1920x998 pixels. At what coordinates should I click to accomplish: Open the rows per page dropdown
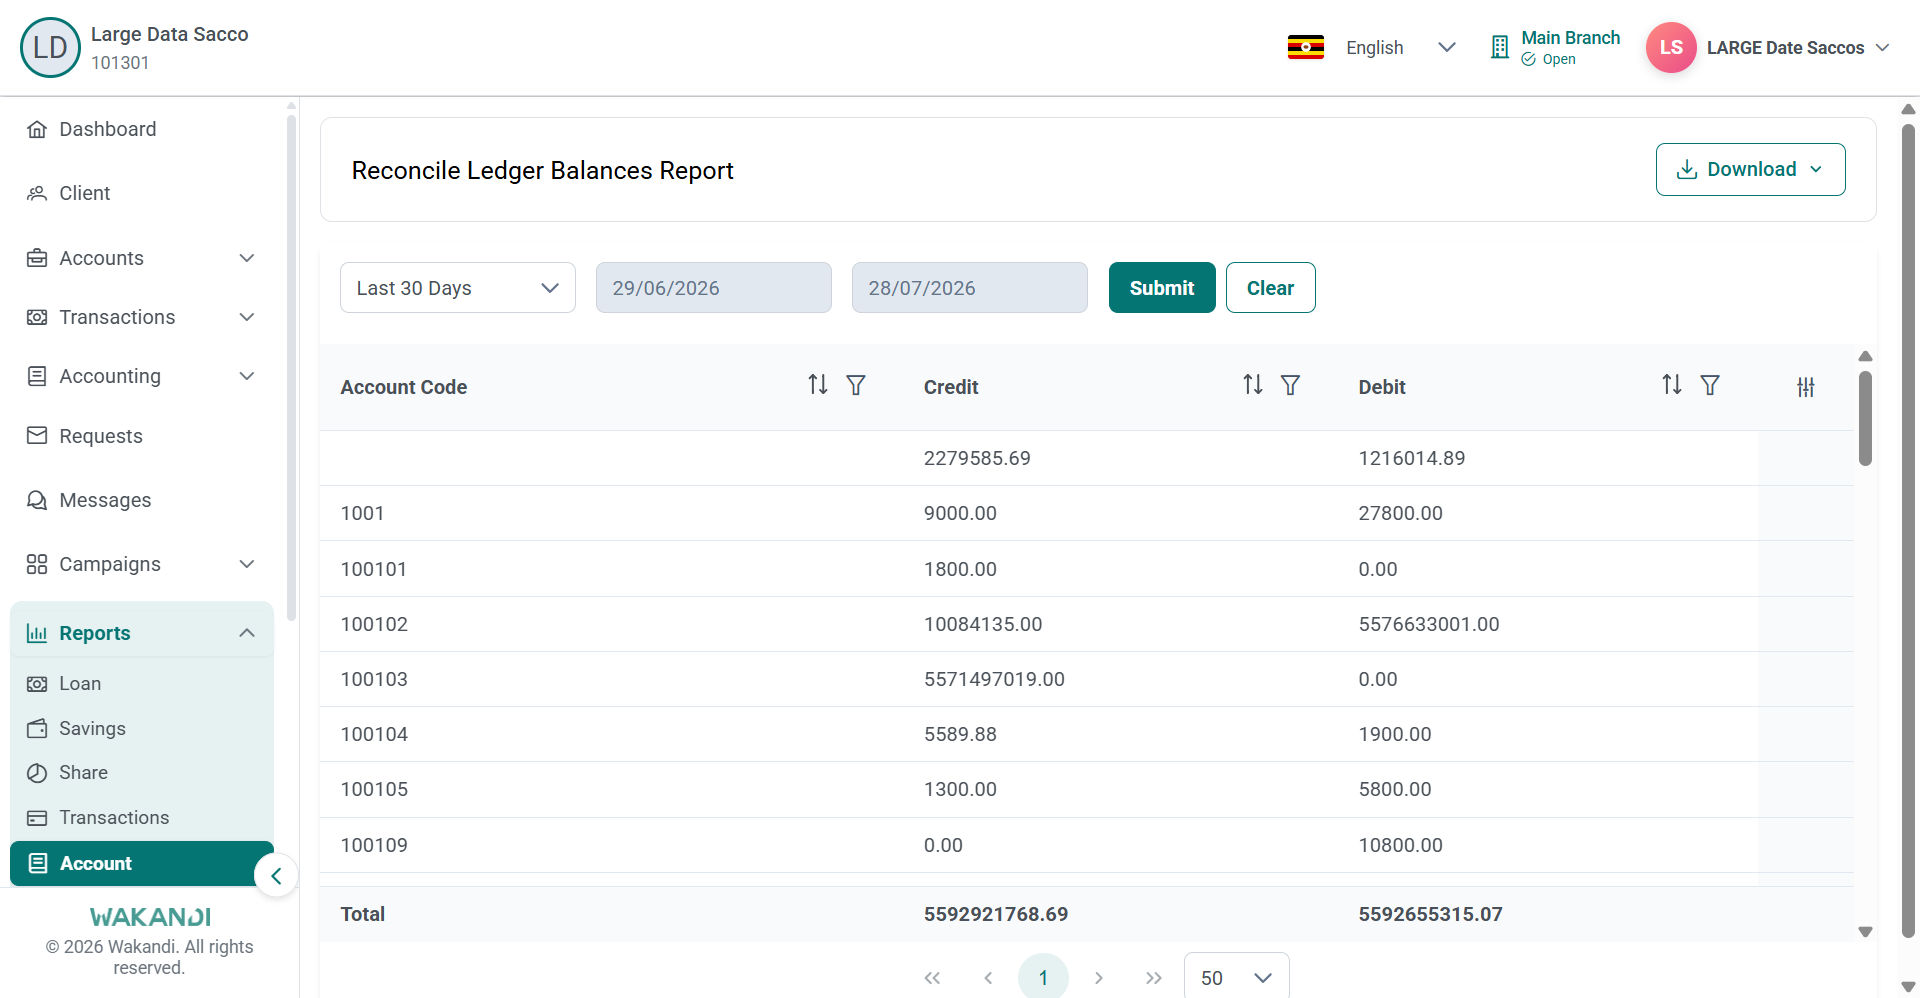pos(1236,977)
